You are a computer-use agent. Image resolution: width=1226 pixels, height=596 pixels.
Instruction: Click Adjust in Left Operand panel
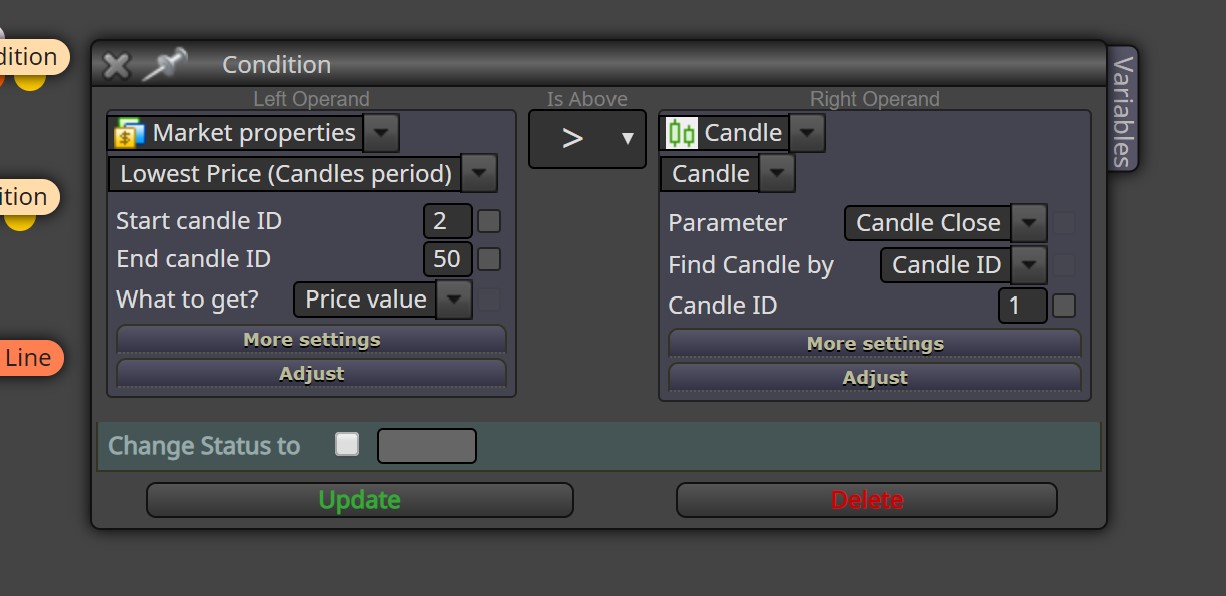[x=312, y=373]
